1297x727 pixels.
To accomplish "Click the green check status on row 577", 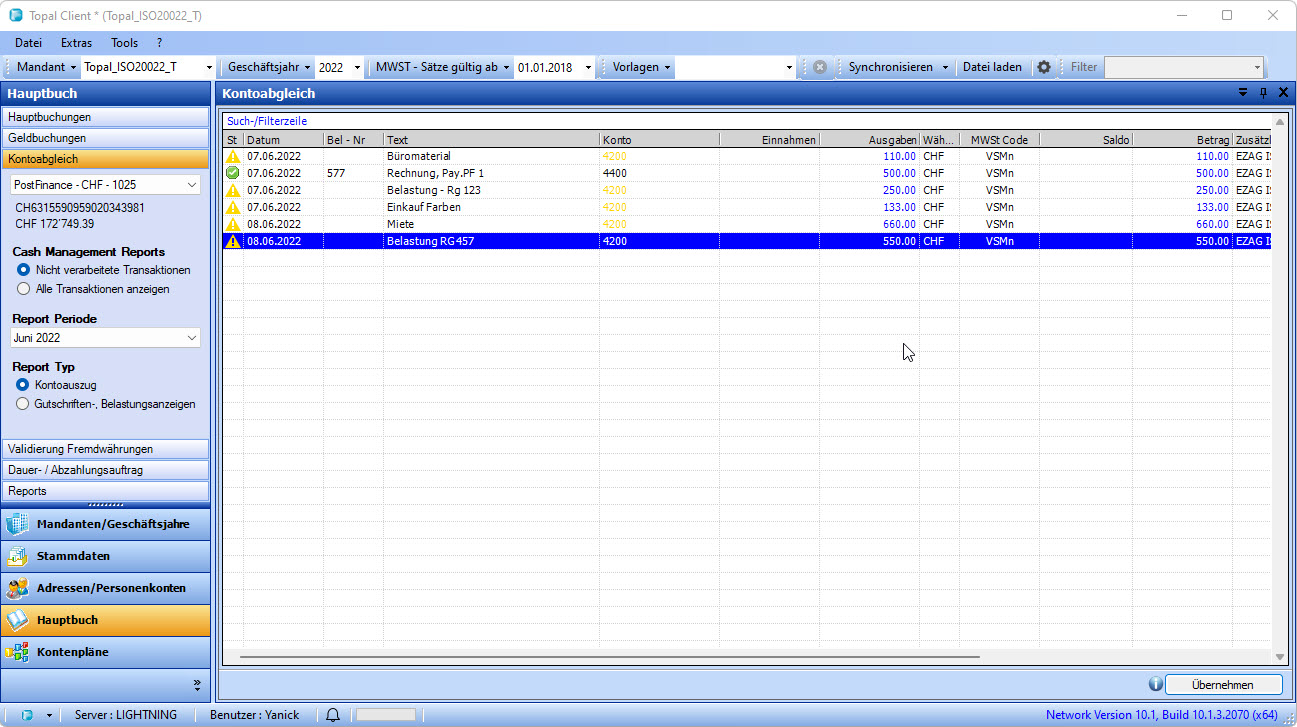I will (x=232, y=174).
